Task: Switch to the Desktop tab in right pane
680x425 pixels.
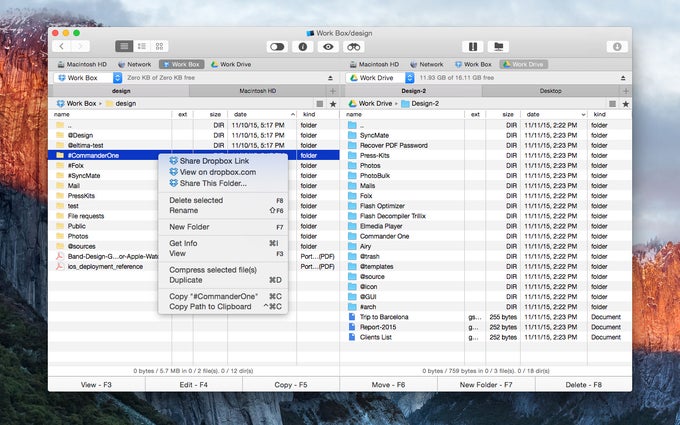Action: (x=550, y=91)
